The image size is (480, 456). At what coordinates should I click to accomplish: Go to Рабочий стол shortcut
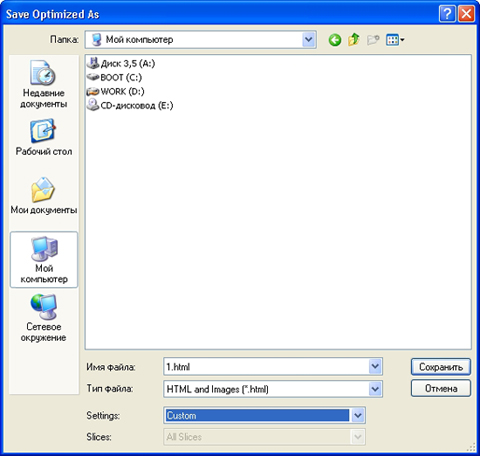coord(44,137)
